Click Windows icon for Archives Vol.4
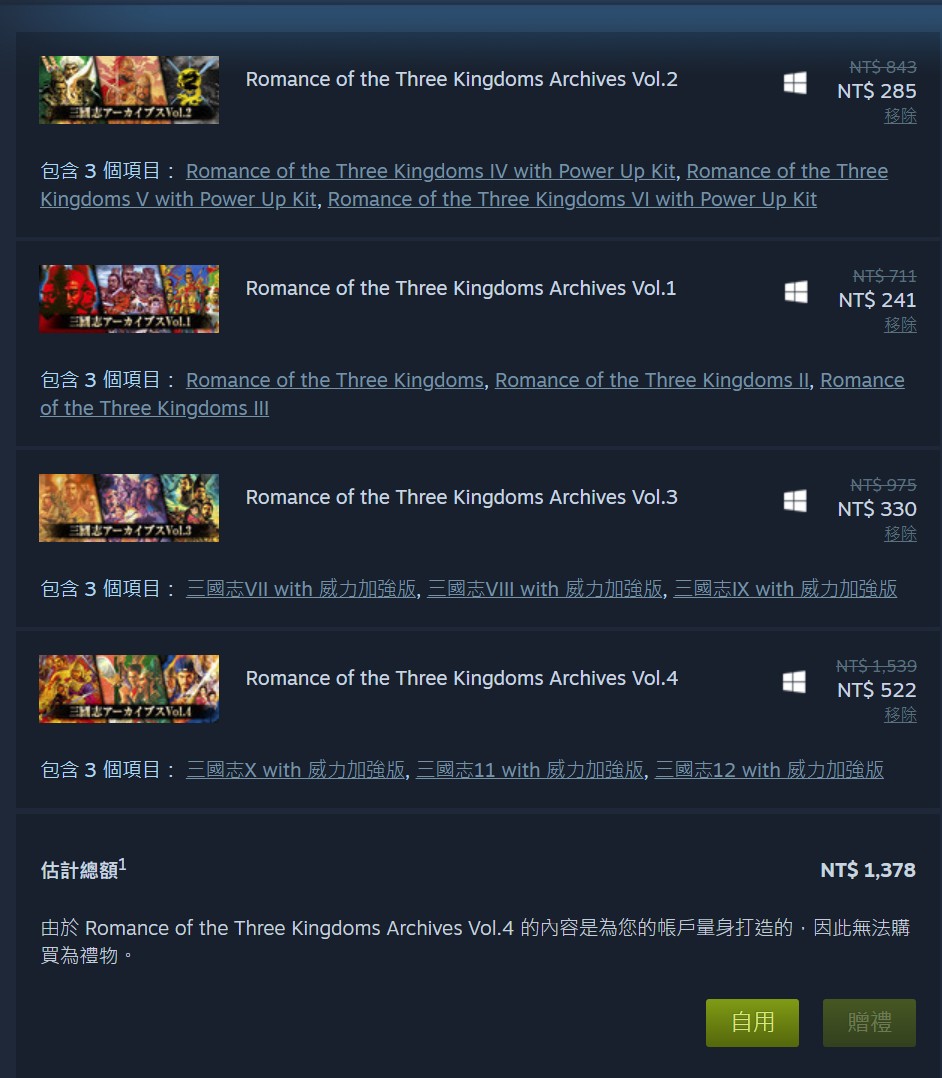Image resolution: width=942 pixels, height=1078 pixels. [x=794, y=682]
